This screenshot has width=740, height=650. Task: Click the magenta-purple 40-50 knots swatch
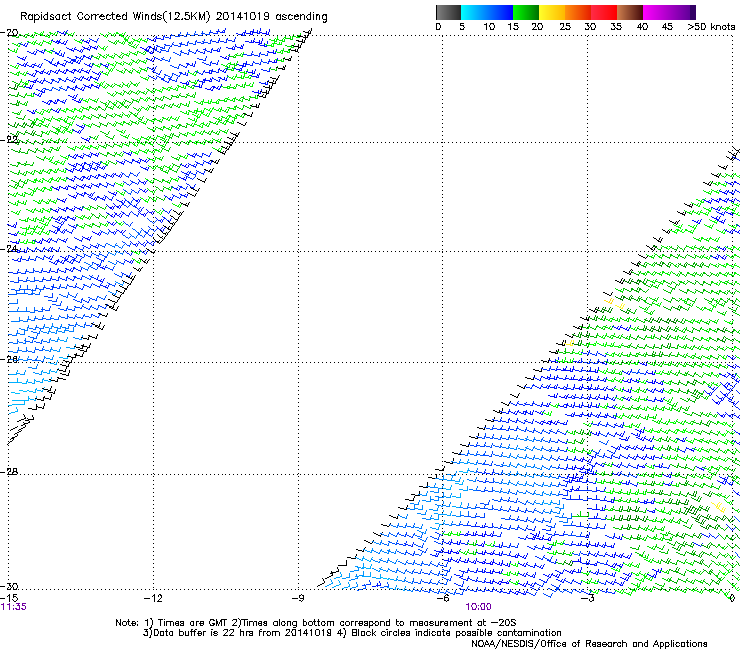point(669,12)
